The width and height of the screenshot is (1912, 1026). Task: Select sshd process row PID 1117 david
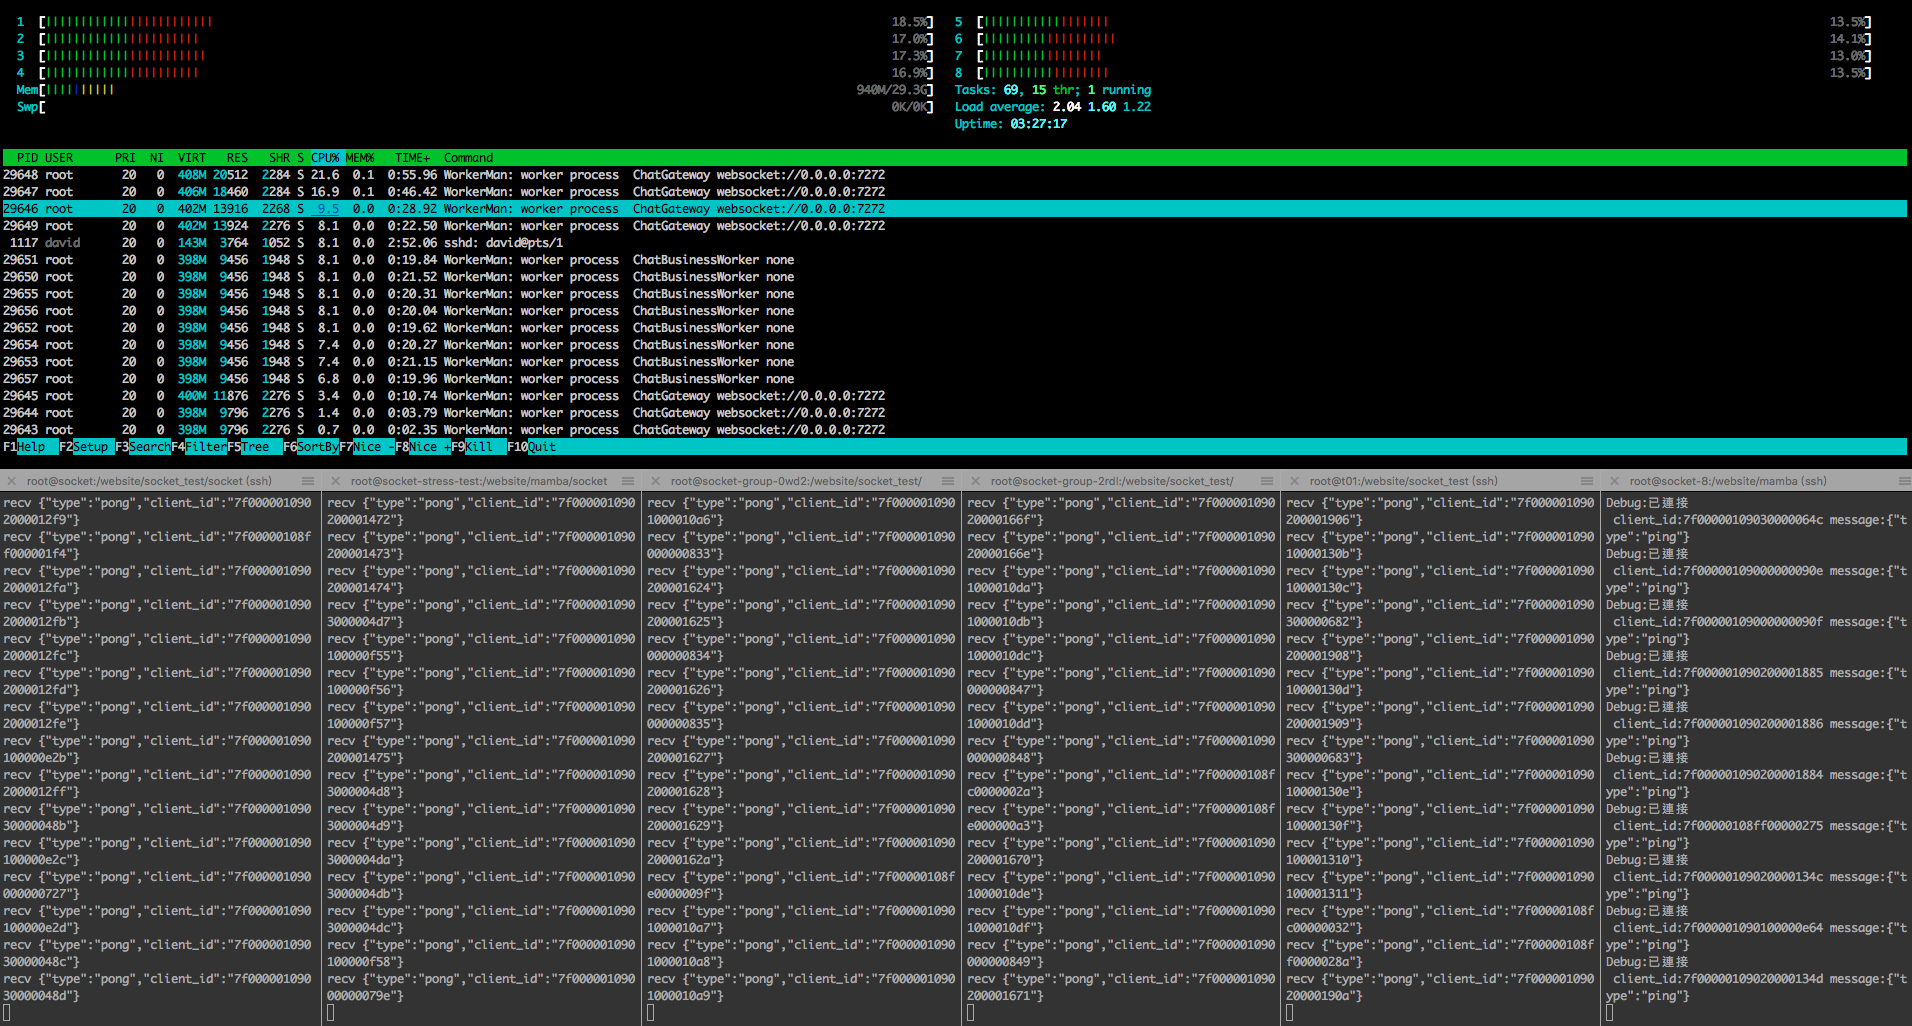[955, 243]
